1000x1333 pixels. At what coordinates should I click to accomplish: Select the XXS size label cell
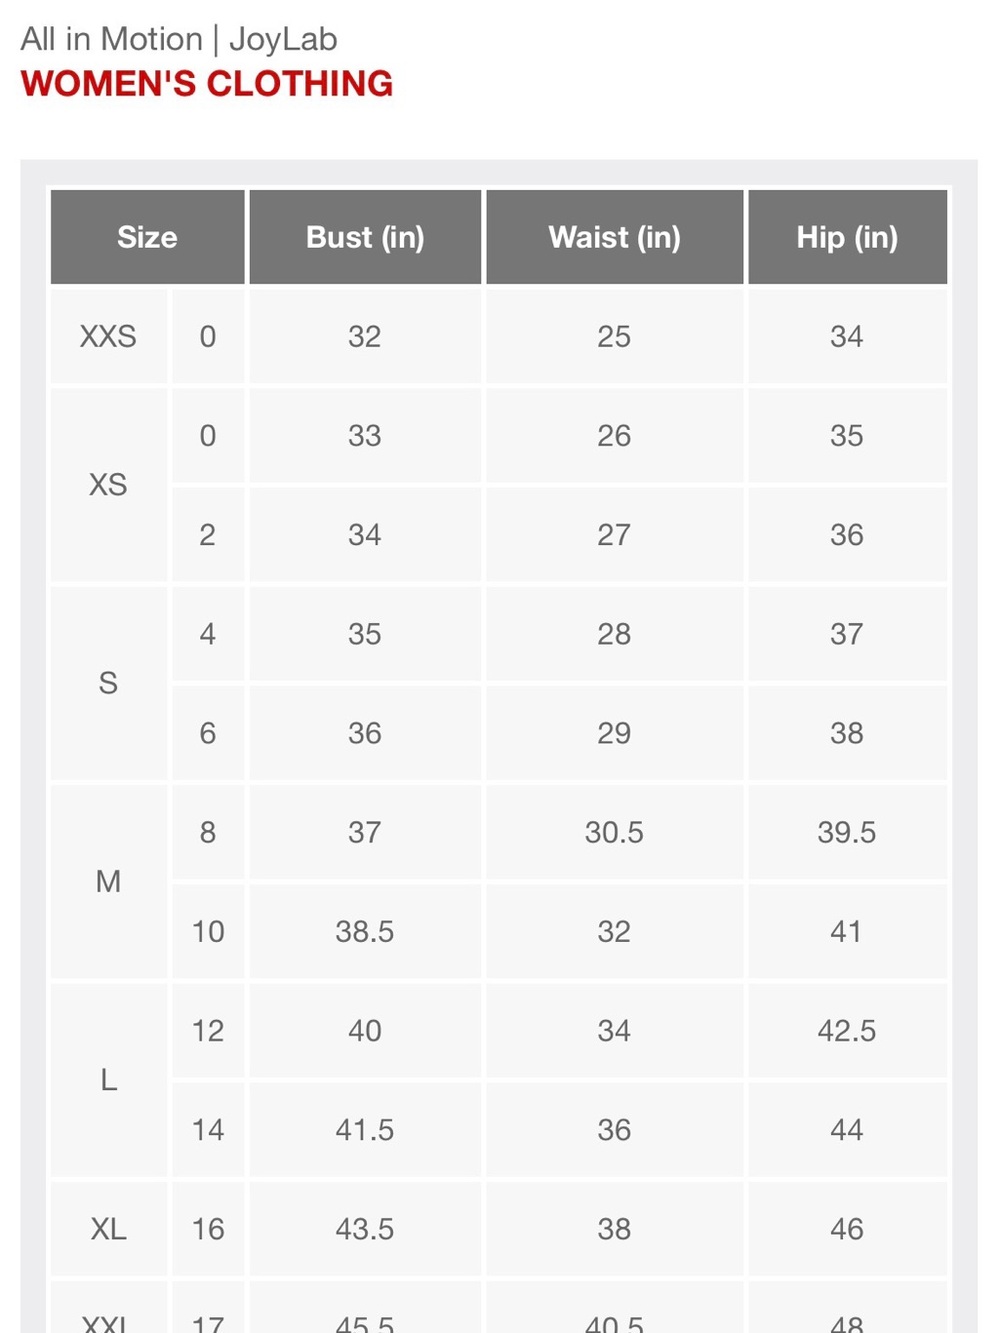click(x=108, y=336)
